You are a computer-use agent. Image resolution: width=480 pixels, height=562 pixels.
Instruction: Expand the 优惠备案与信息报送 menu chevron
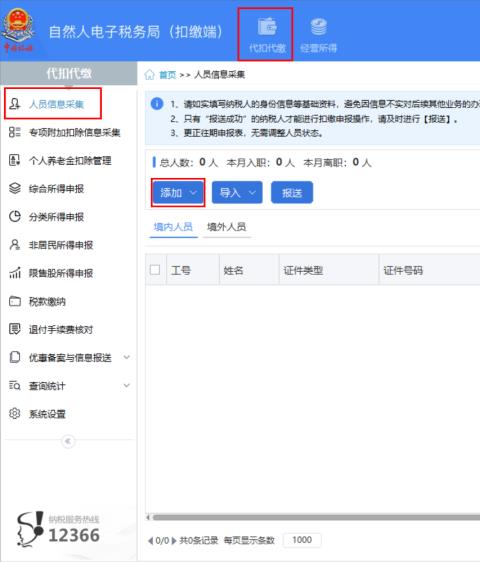point(127,357)
